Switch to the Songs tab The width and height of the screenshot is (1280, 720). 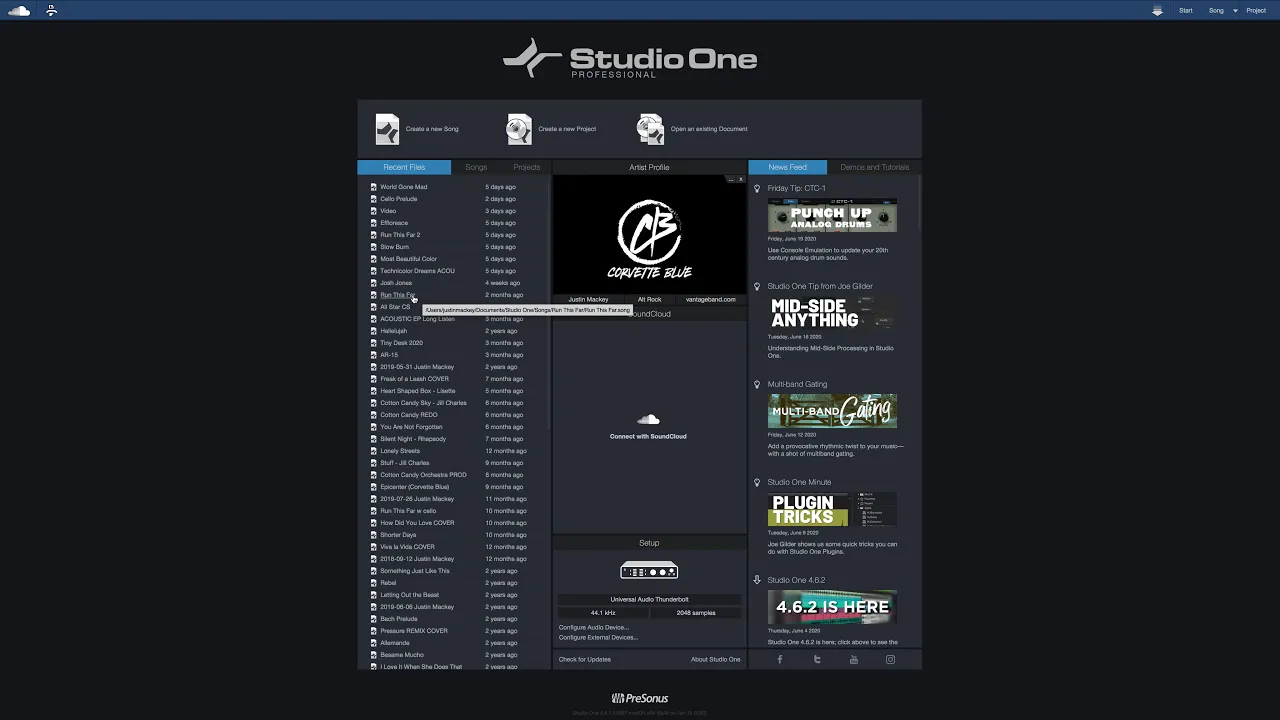click(476, 167)
